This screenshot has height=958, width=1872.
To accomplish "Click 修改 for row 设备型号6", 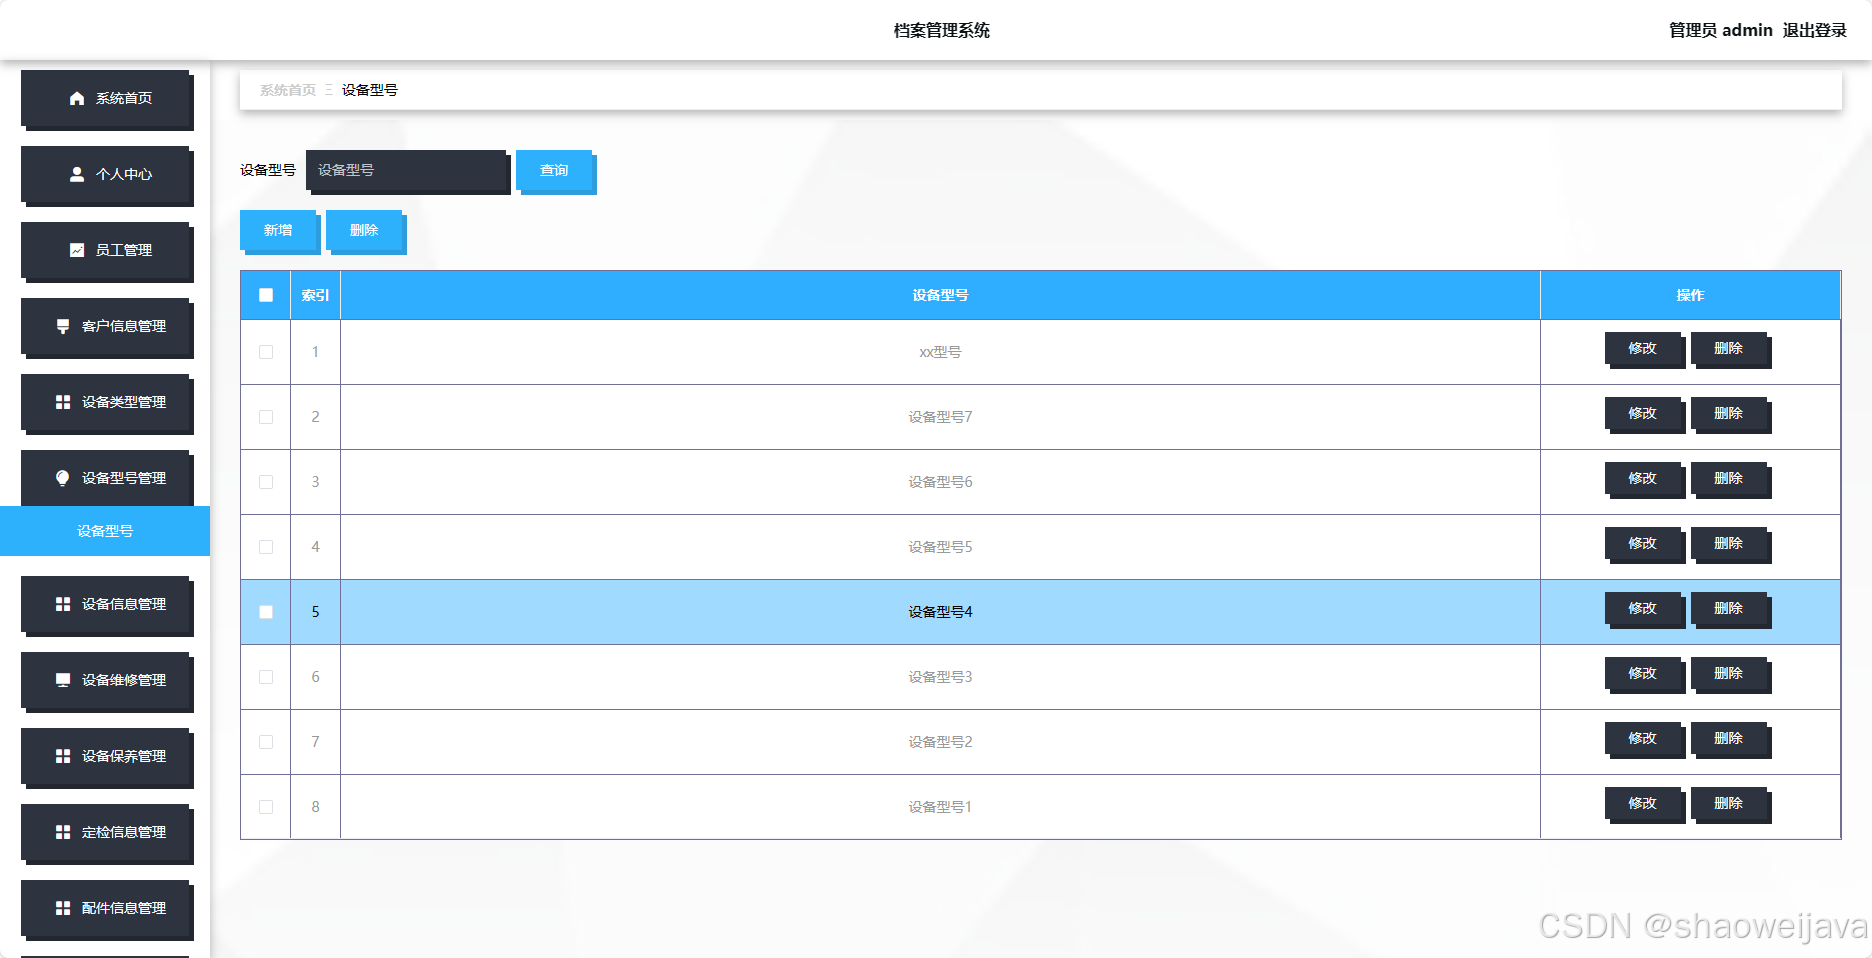I will pyautogui.click(x=1644, y=479).
